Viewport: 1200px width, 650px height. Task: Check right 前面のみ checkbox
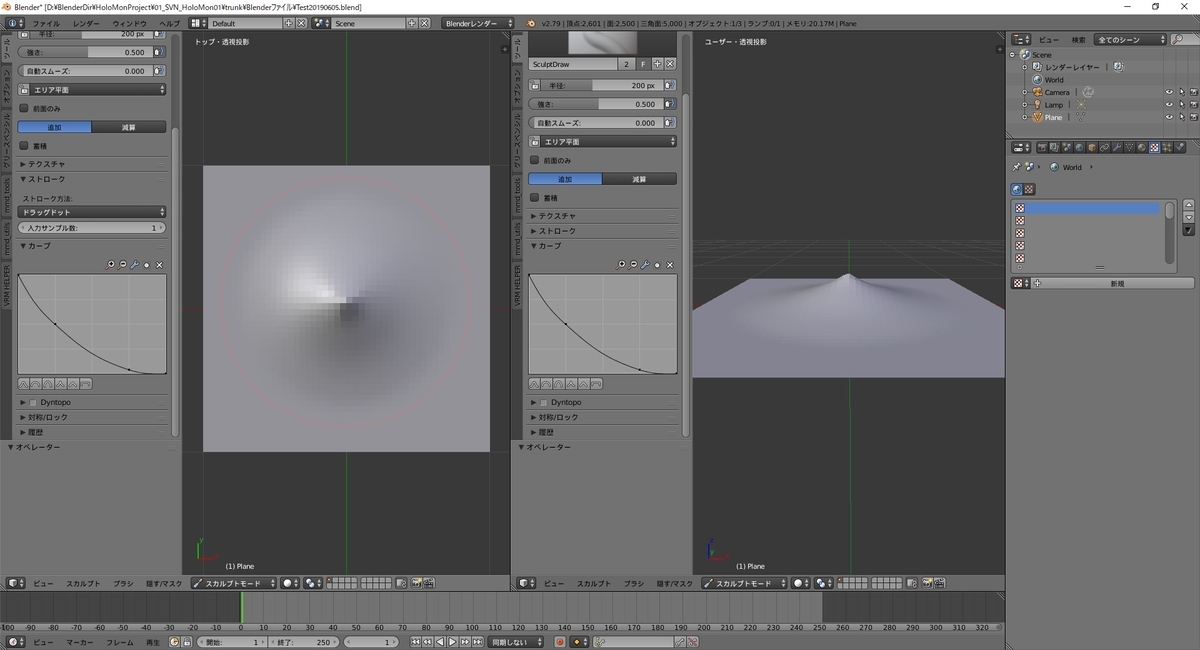535,160
